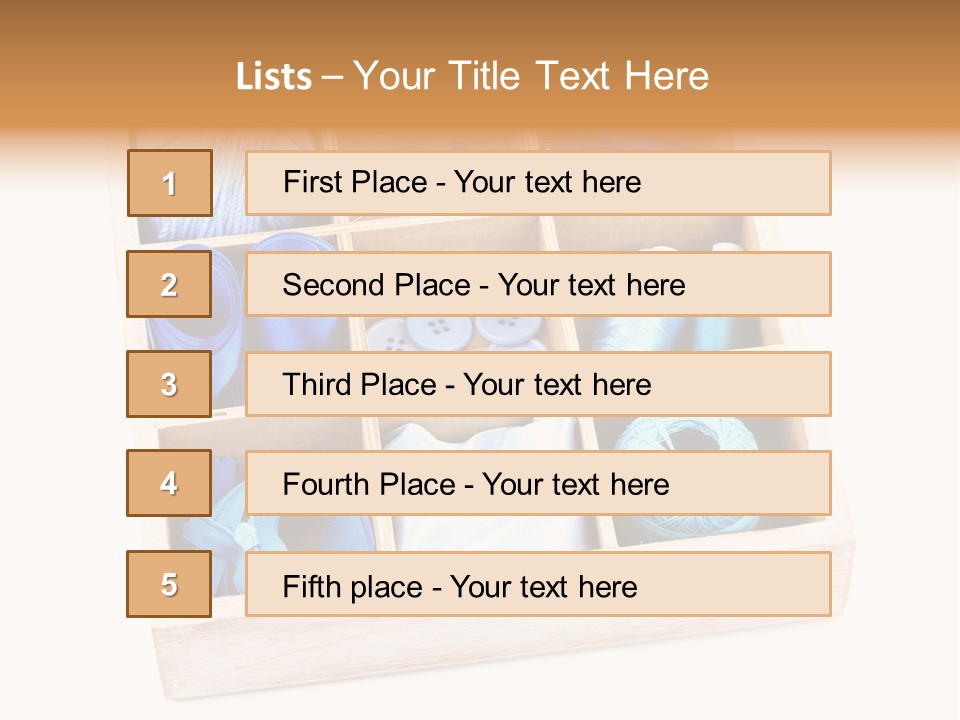Click the number 2 box

coord(169,284)
